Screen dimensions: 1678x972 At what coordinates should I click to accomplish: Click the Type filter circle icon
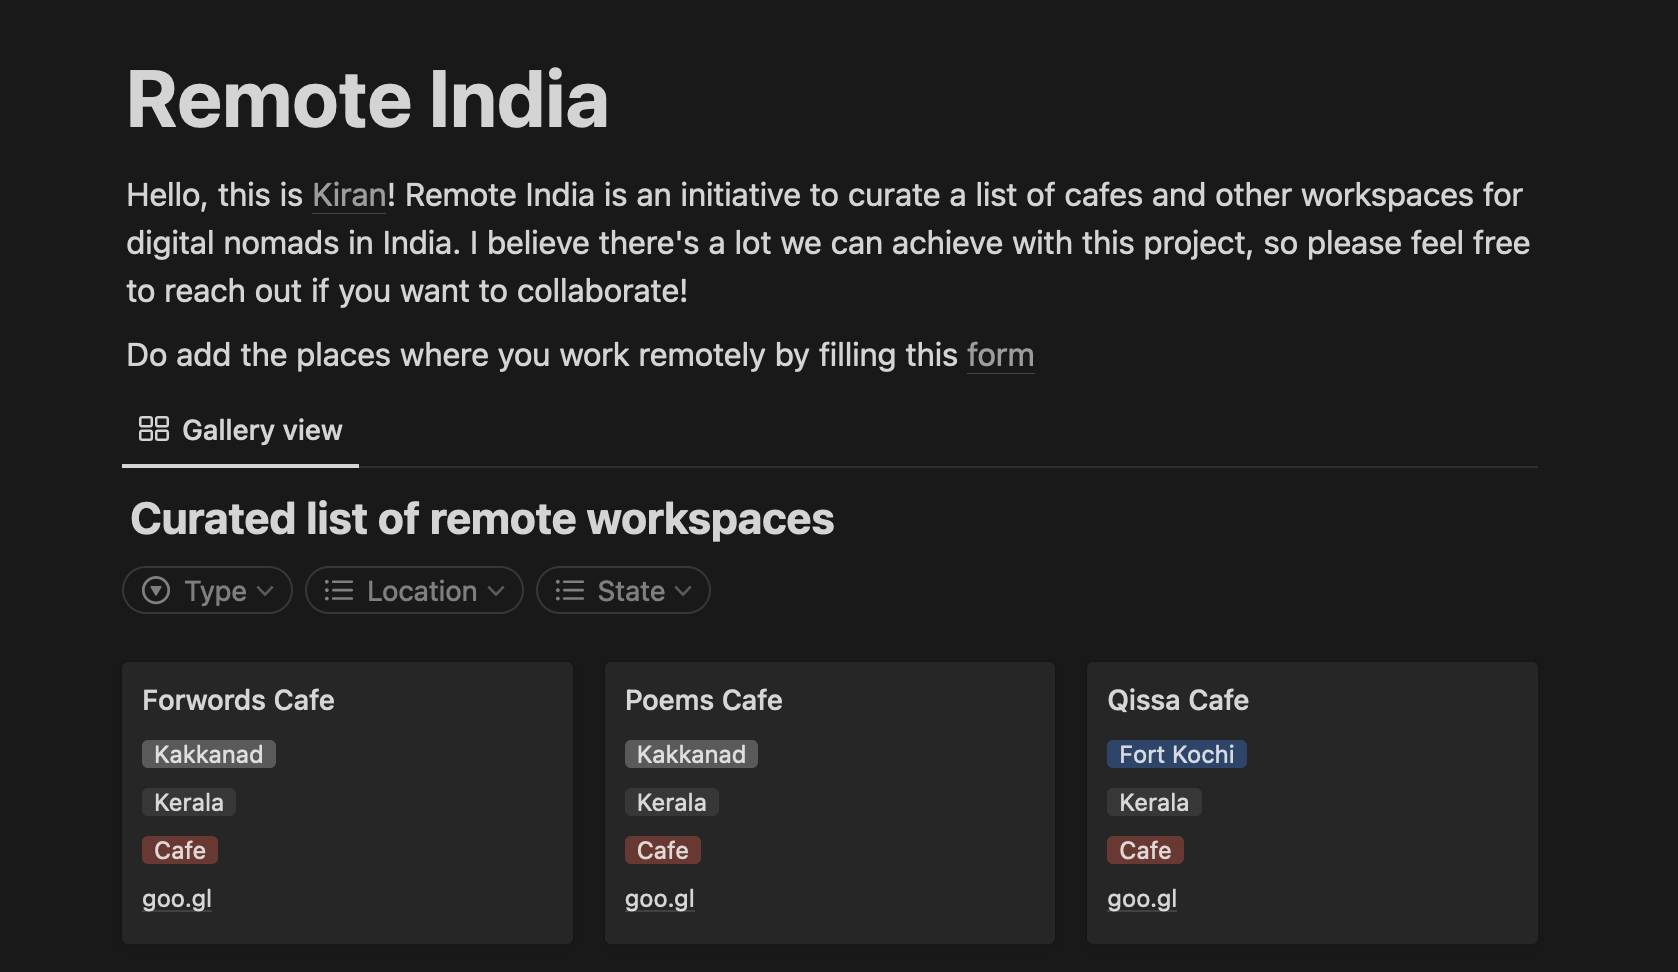coord(156,591)
